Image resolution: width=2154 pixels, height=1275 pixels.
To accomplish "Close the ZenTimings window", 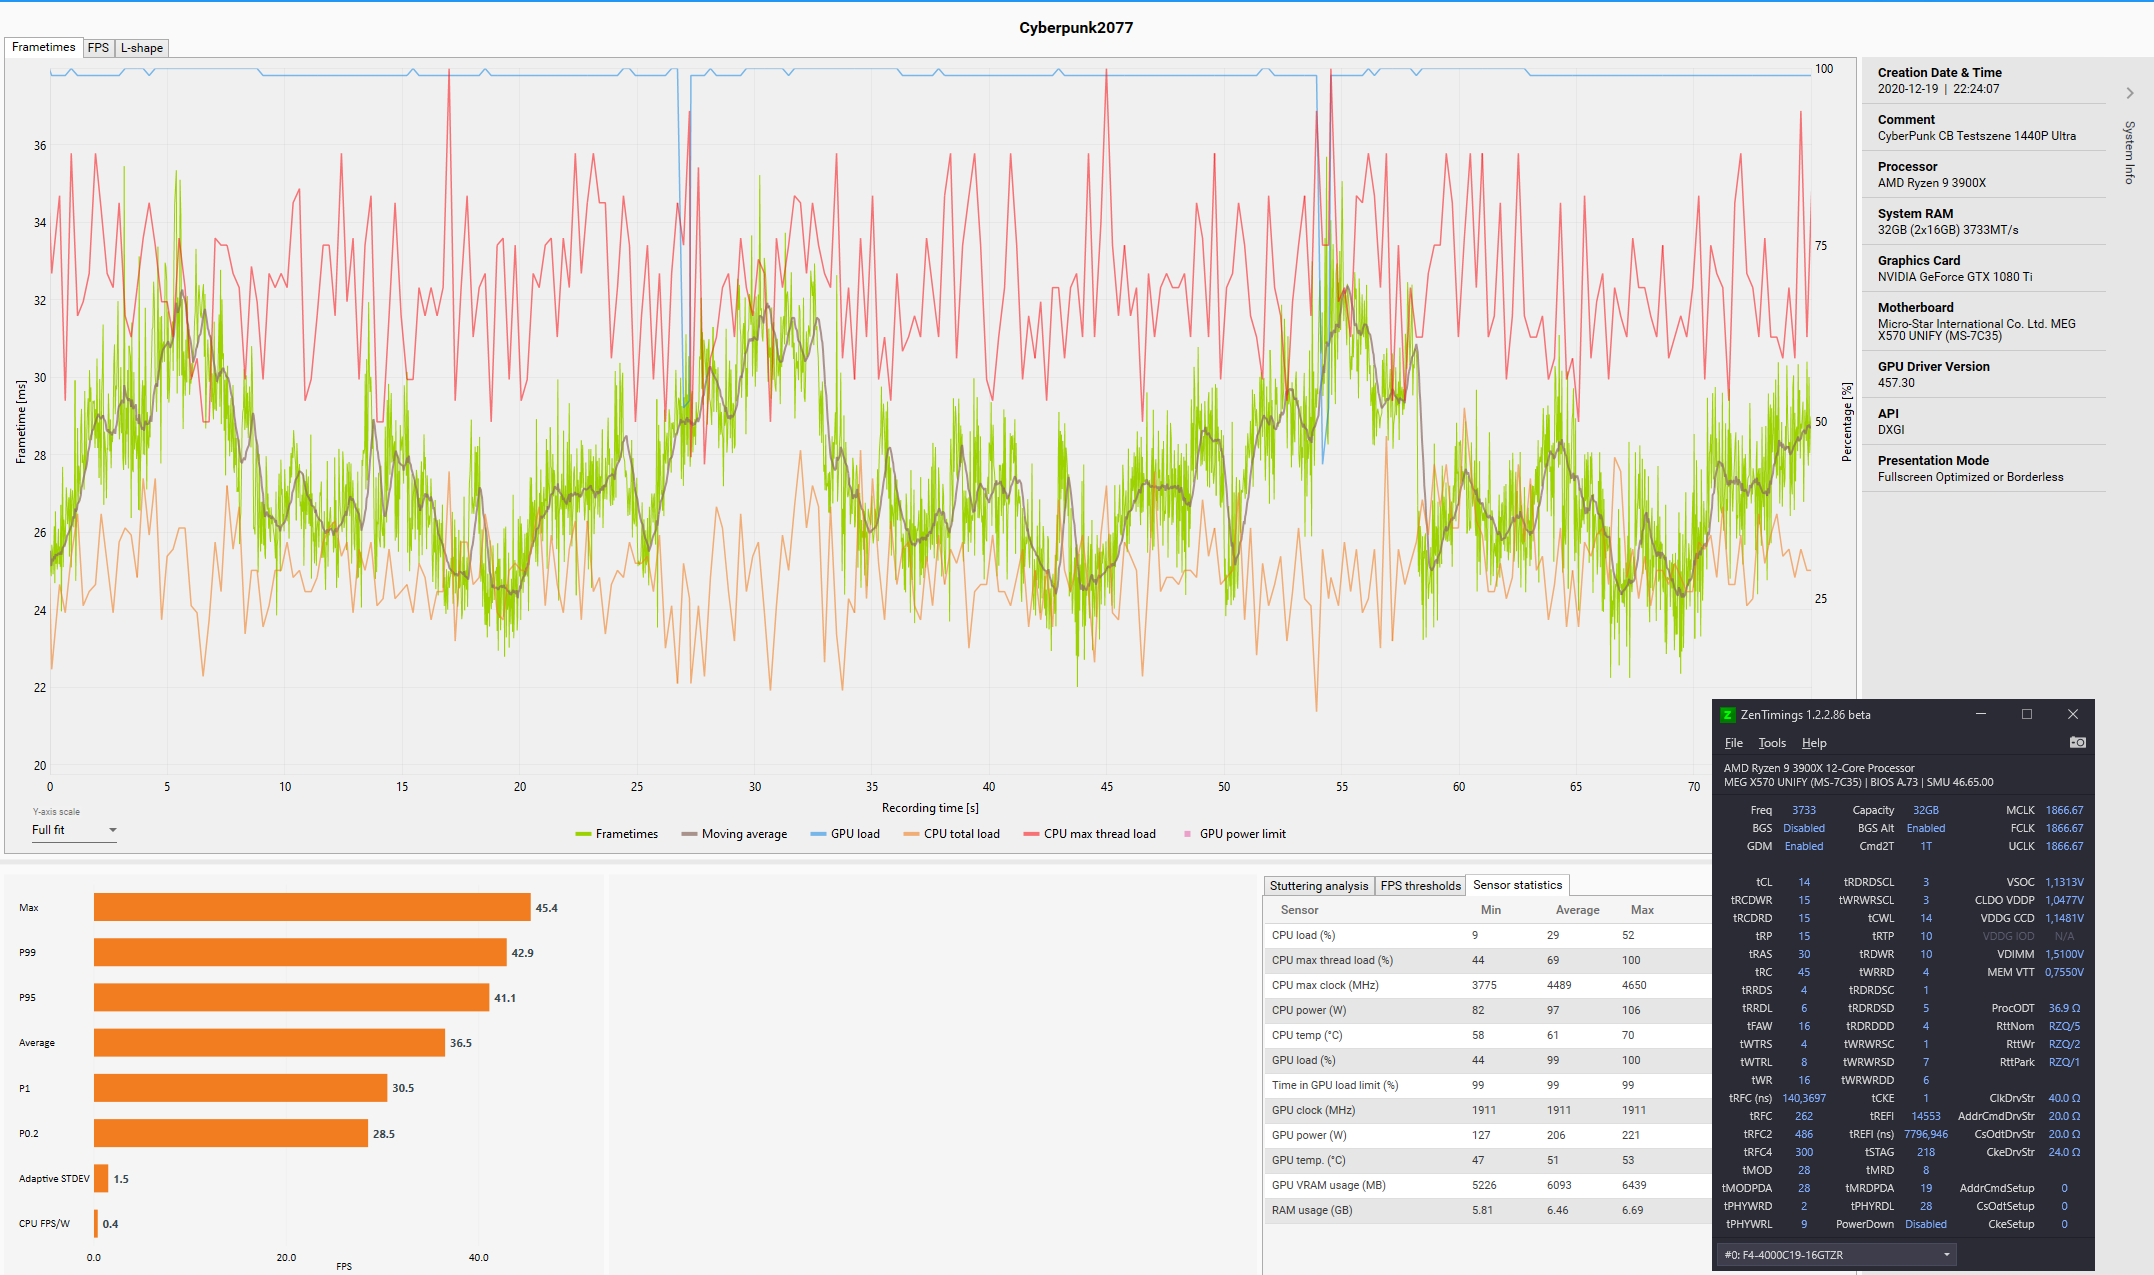I will (x=2073, y=714).
